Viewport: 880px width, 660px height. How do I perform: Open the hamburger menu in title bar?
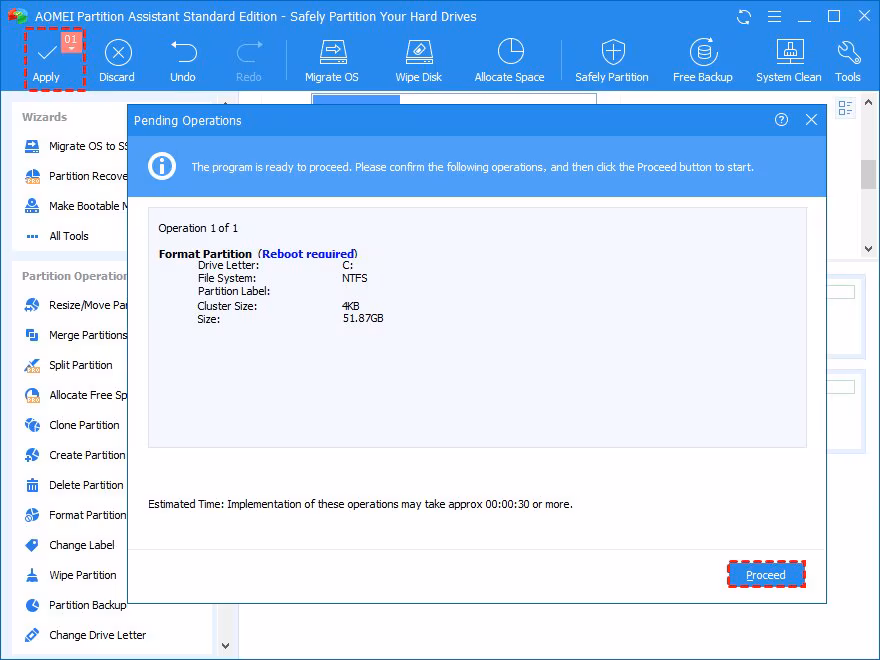point(774,17)
